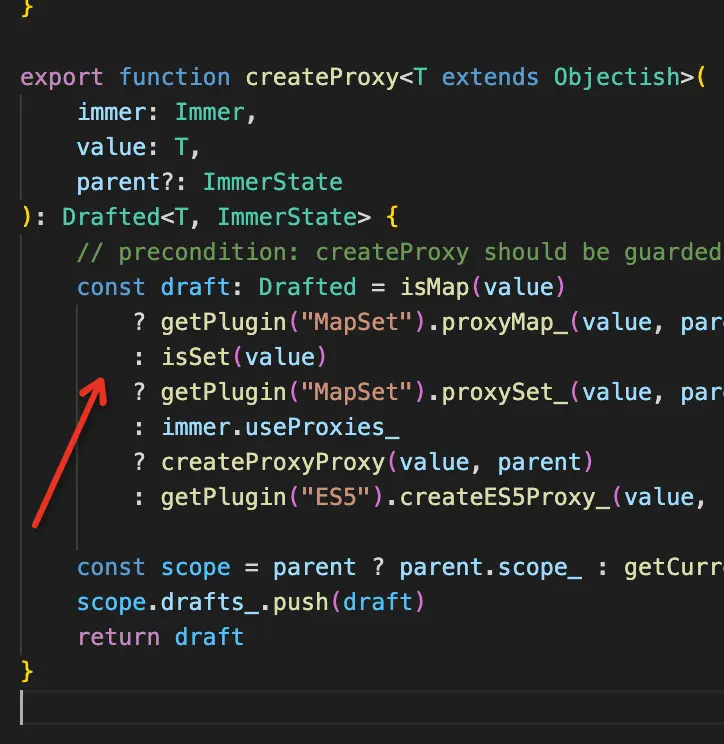Click the proxyMap_ method name
724x744 pixels.
[x=505, y=323]
